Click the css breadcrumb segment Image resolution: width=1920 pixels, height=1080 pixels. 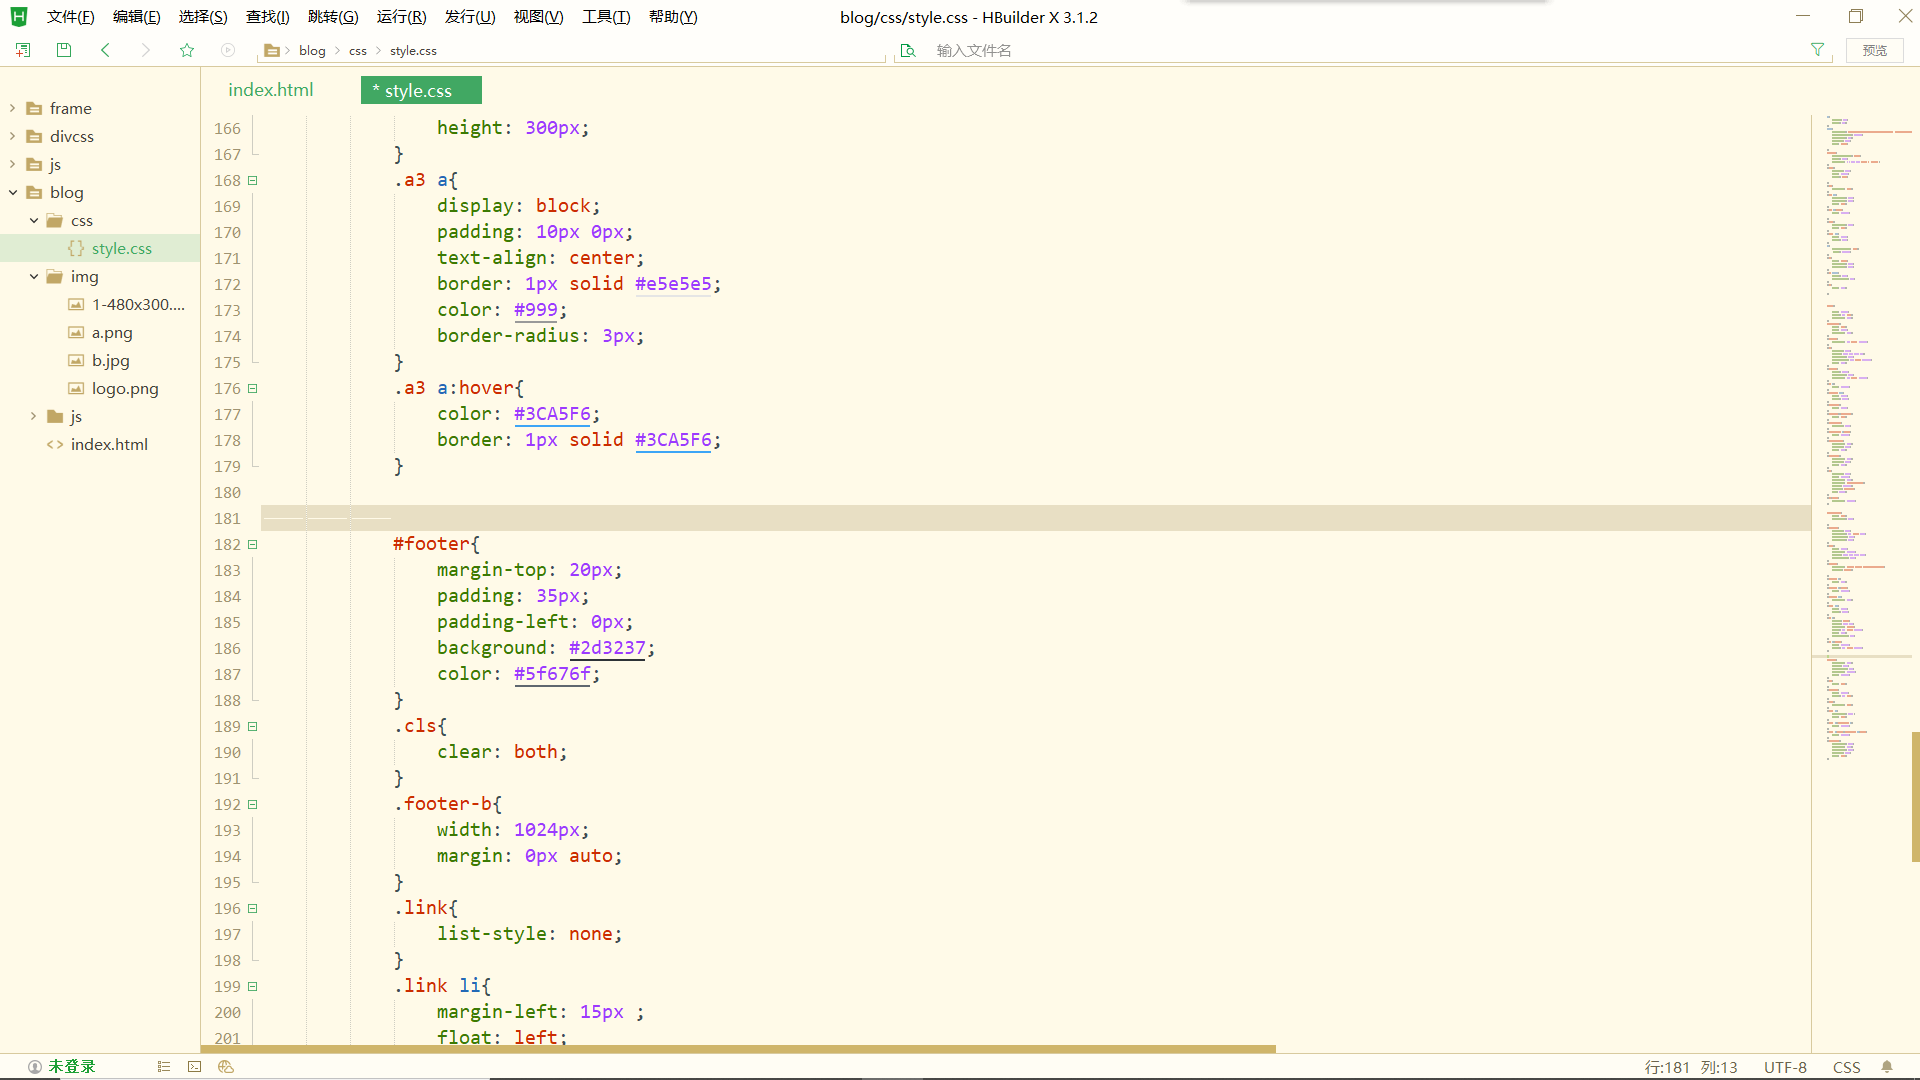coord(358,50)
